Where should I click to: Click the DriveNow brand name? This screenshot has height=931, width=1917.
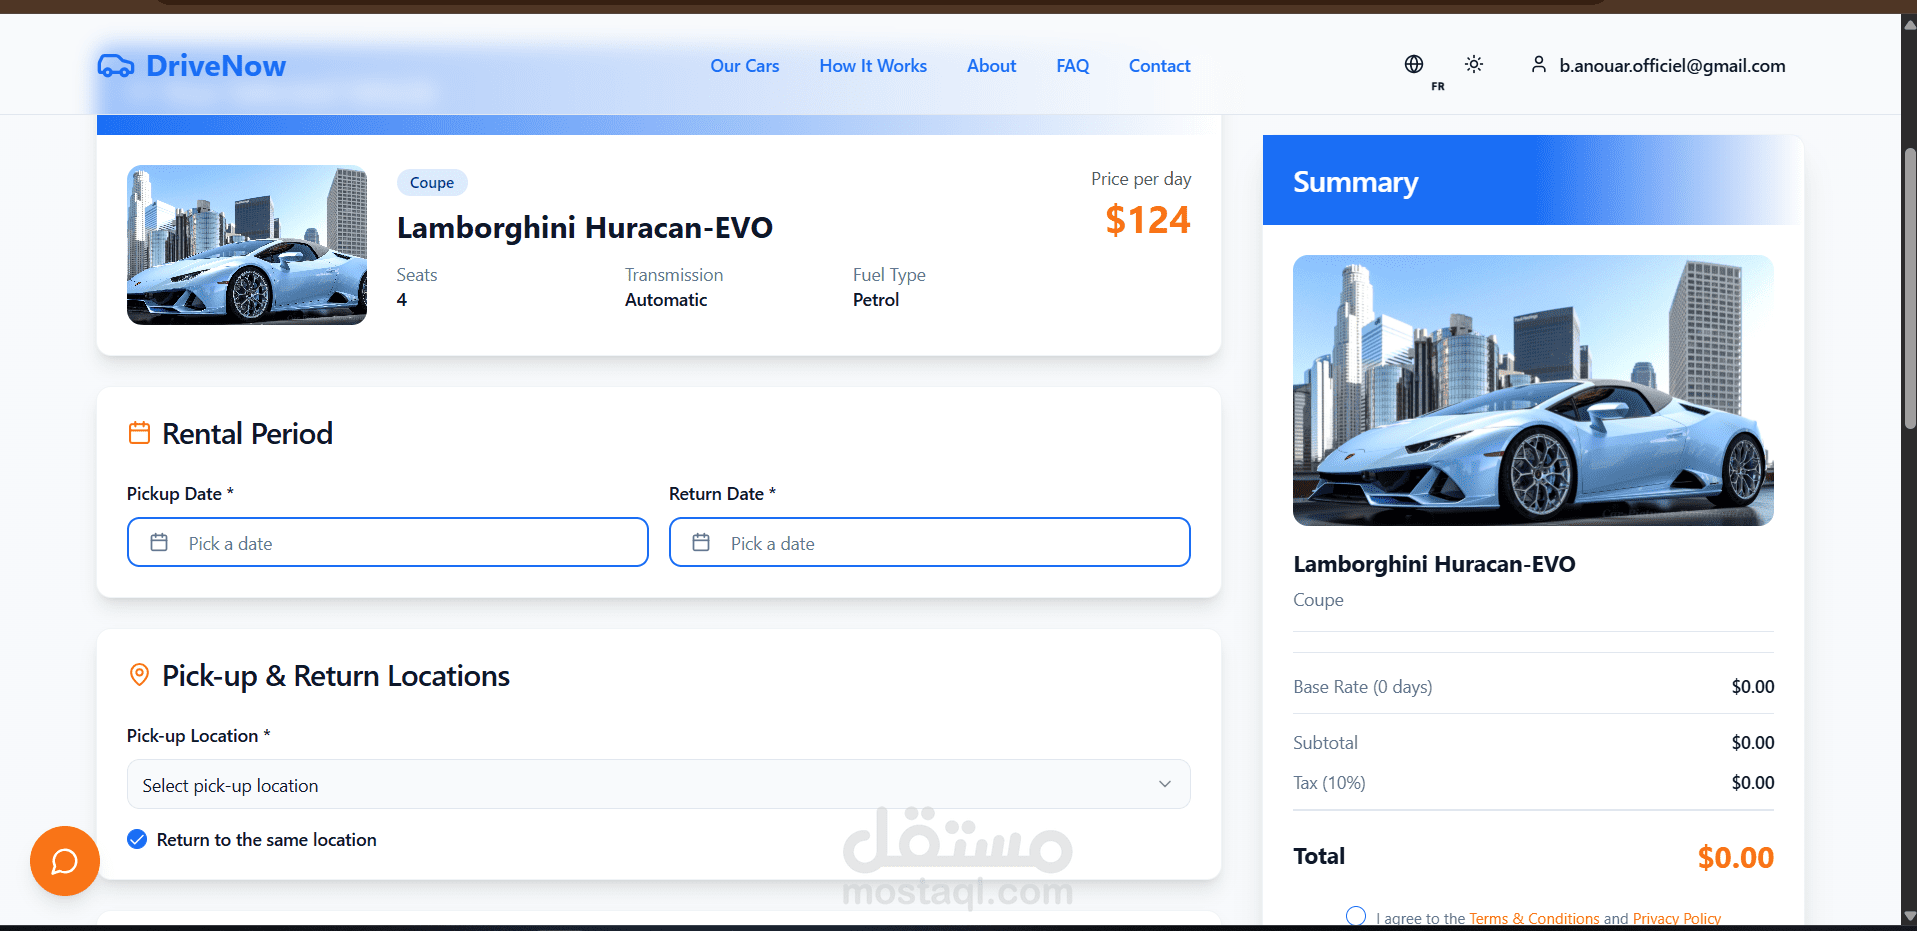[216, 66]
